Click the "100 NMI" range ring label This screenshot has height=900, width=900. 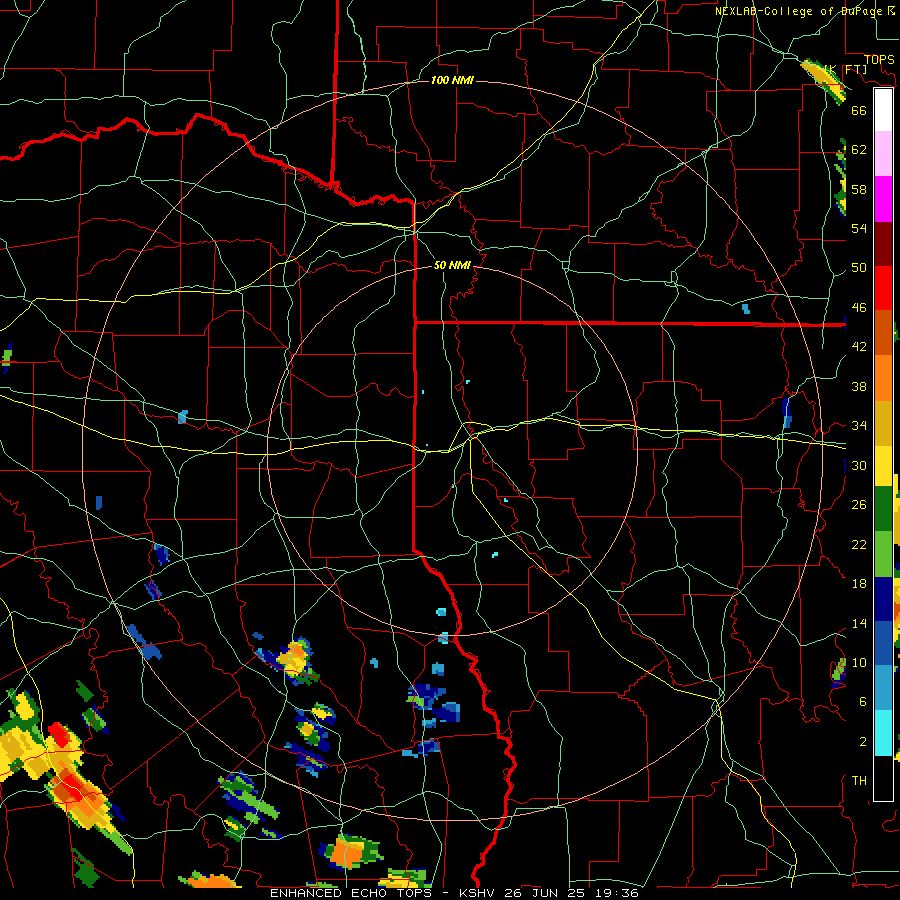(452, 80)
